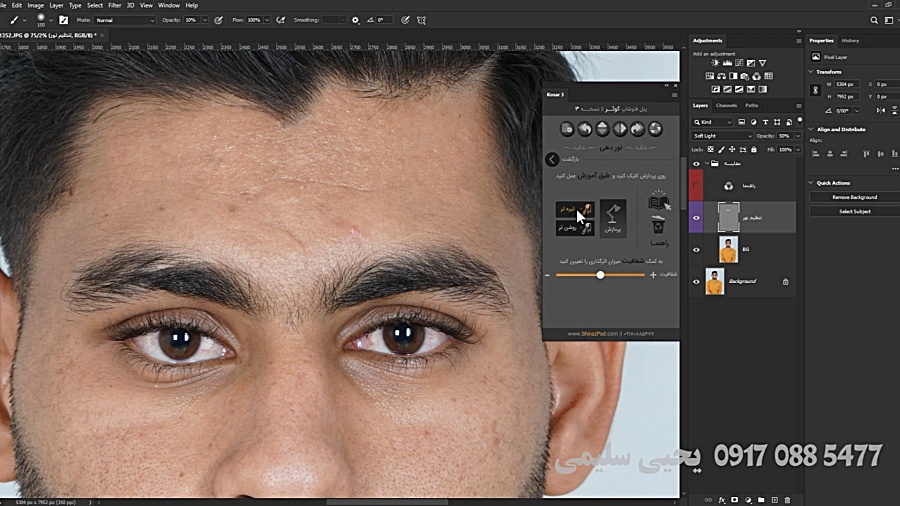The width and height of the screenshot is (900, 506).
Task: Open the Flow dropdown arrow
Action: pos(267,20)
